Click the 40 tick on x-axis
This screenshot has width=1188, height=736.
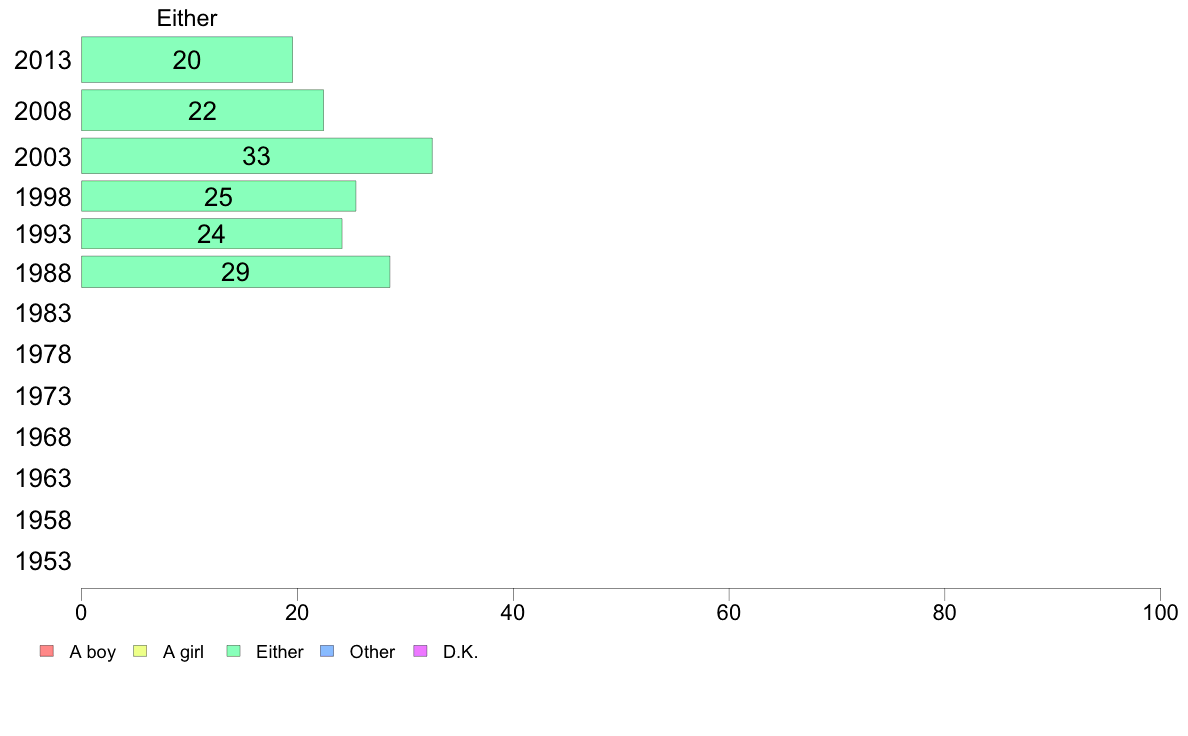click(513, 612)
